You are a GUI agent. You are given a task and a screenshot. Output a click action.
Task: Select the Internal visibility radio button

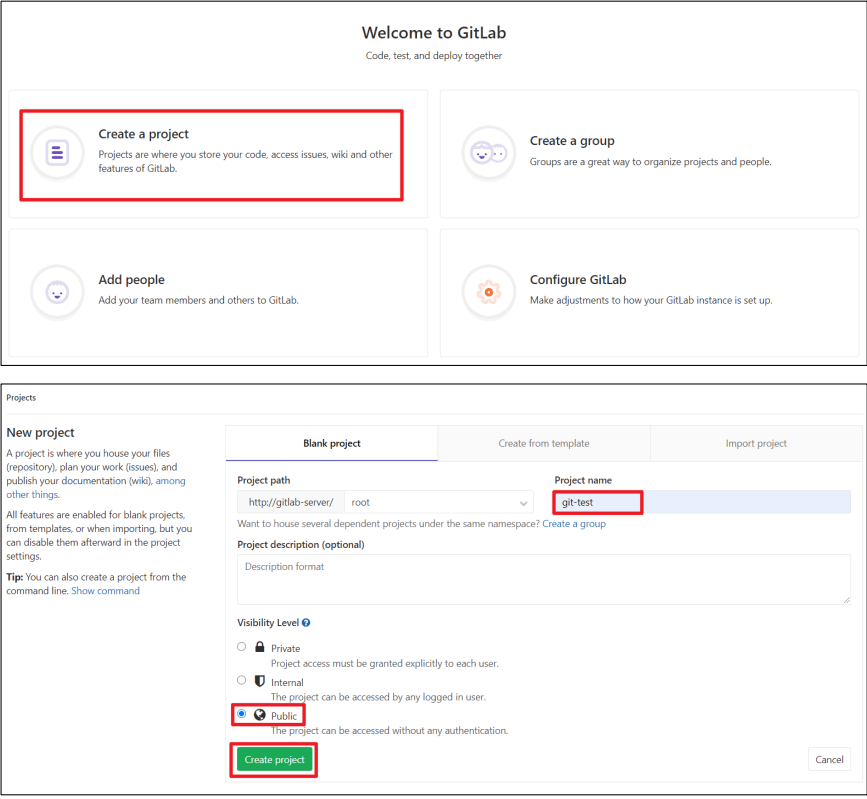point(242,680)
